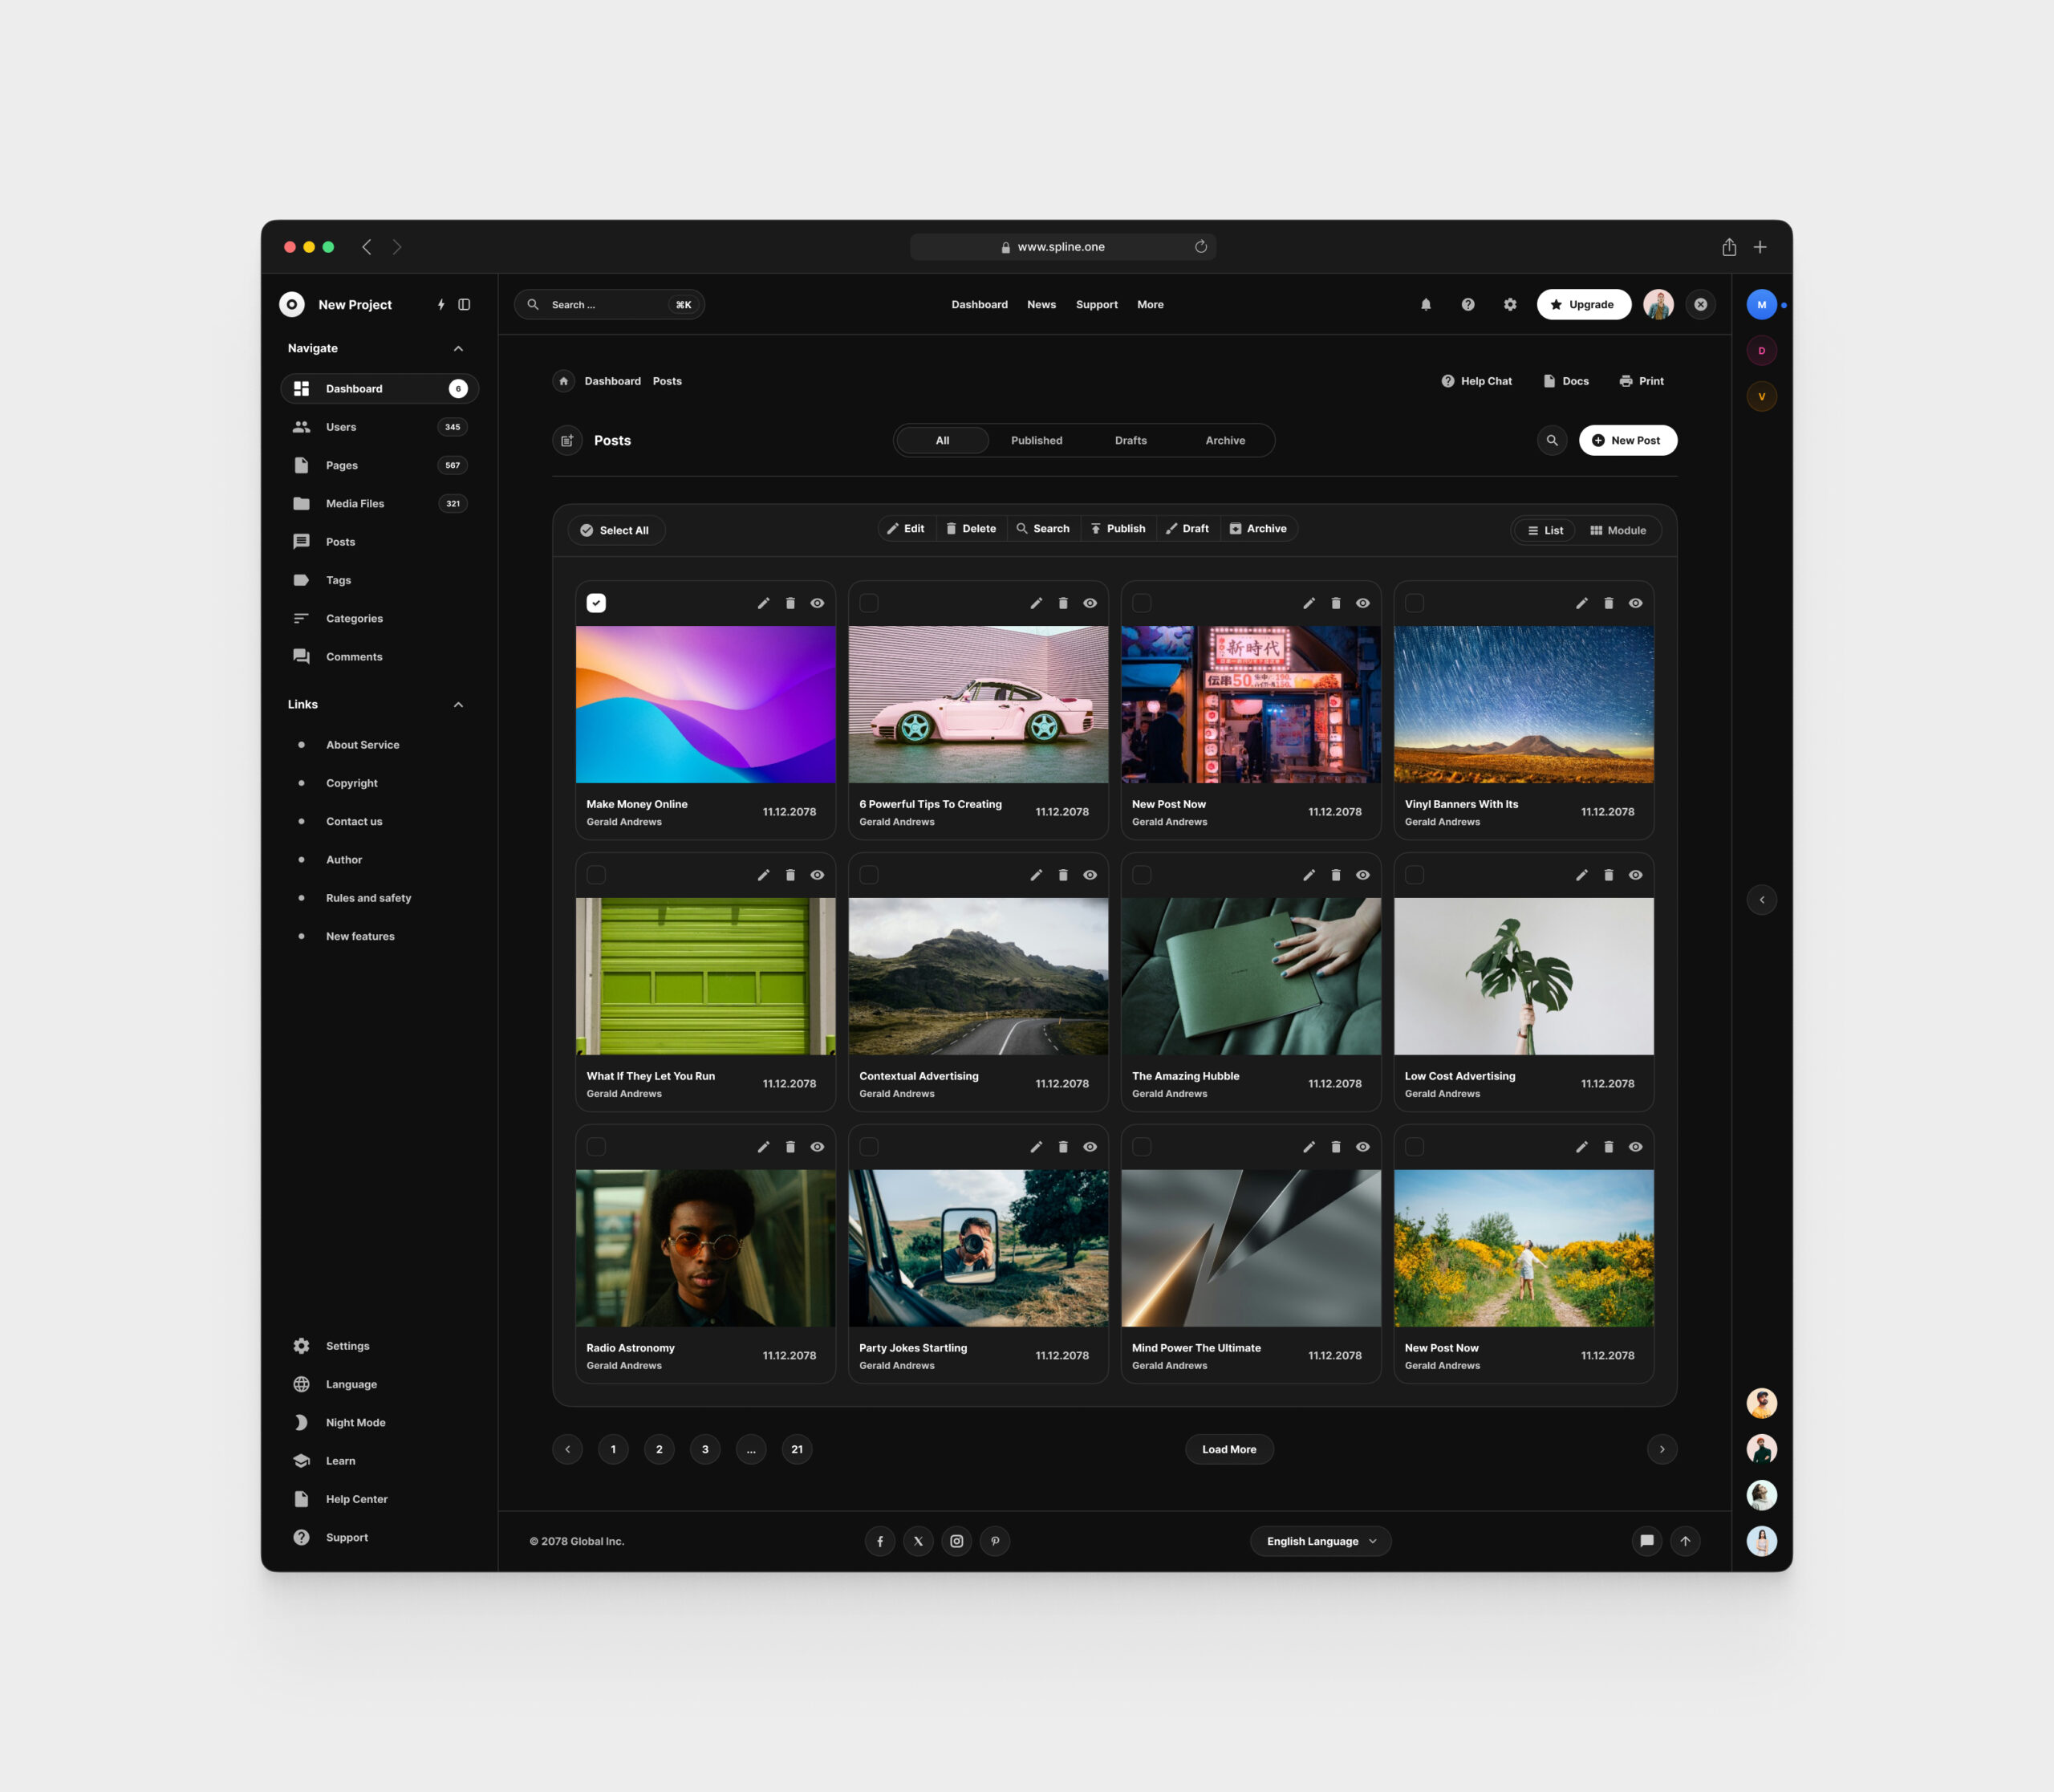Go to next page with right arrow
Screen dimensions: 2054x1792
pos(1662,1449)
